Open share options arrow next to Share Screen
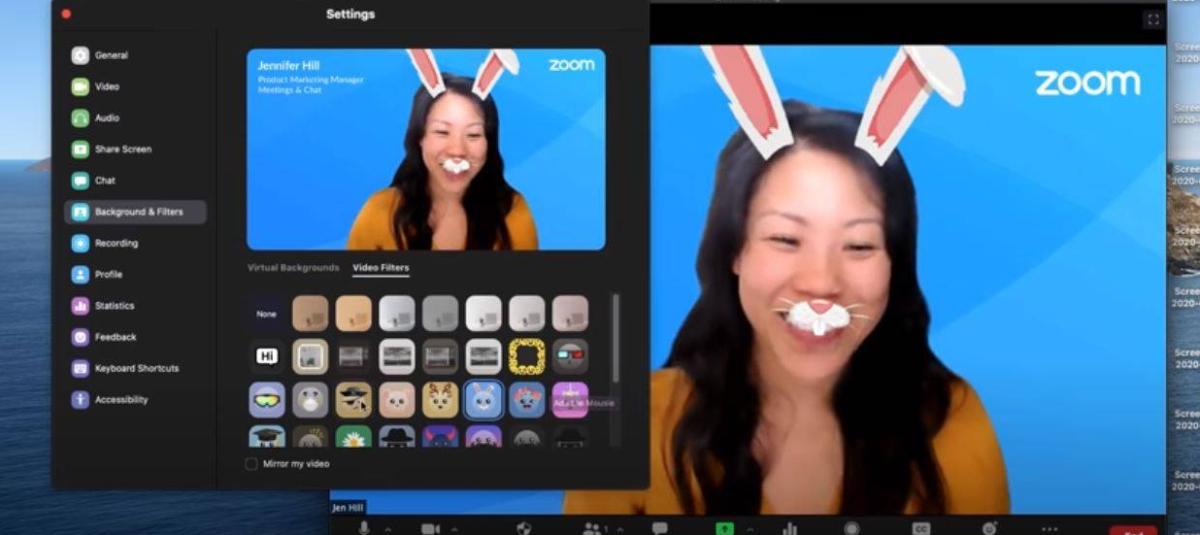The width and height of the screenshot is (1200, 535). pos(749,528)
